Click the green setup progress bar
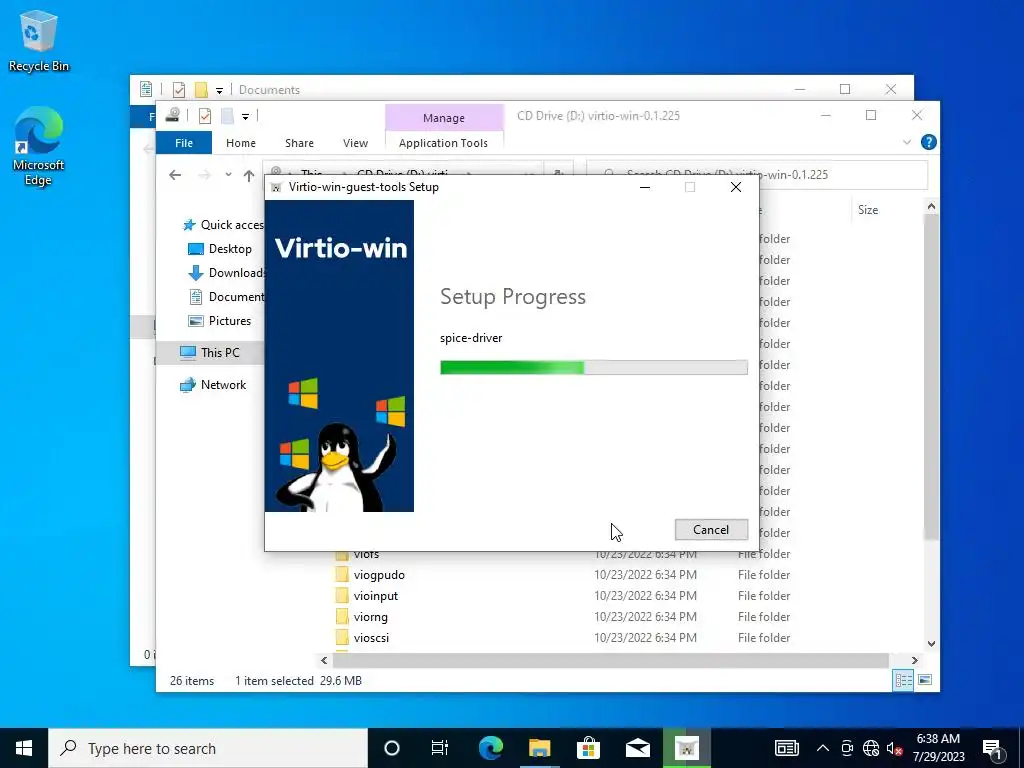1024x768 pixels. [x=594, y=367]
